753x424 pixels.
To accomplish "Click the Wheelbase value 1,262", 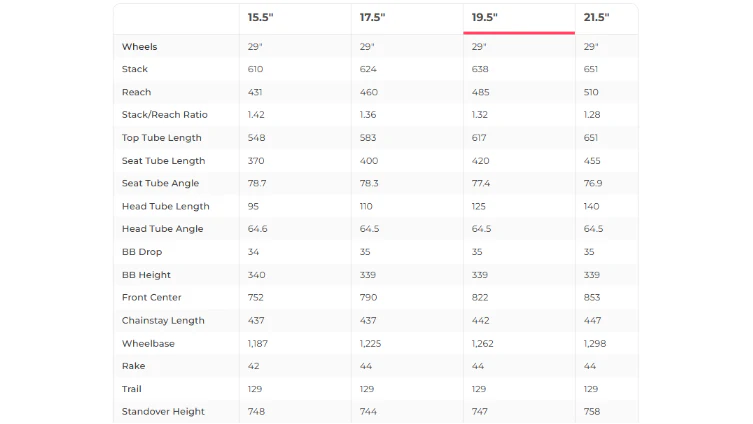I will tap(482, 344).
